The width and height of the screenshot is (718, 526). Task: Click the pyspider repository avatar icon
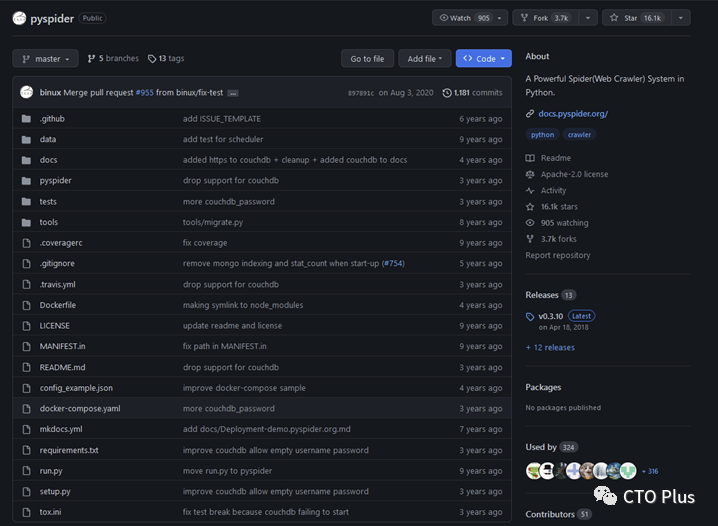[x=19, y=18]
